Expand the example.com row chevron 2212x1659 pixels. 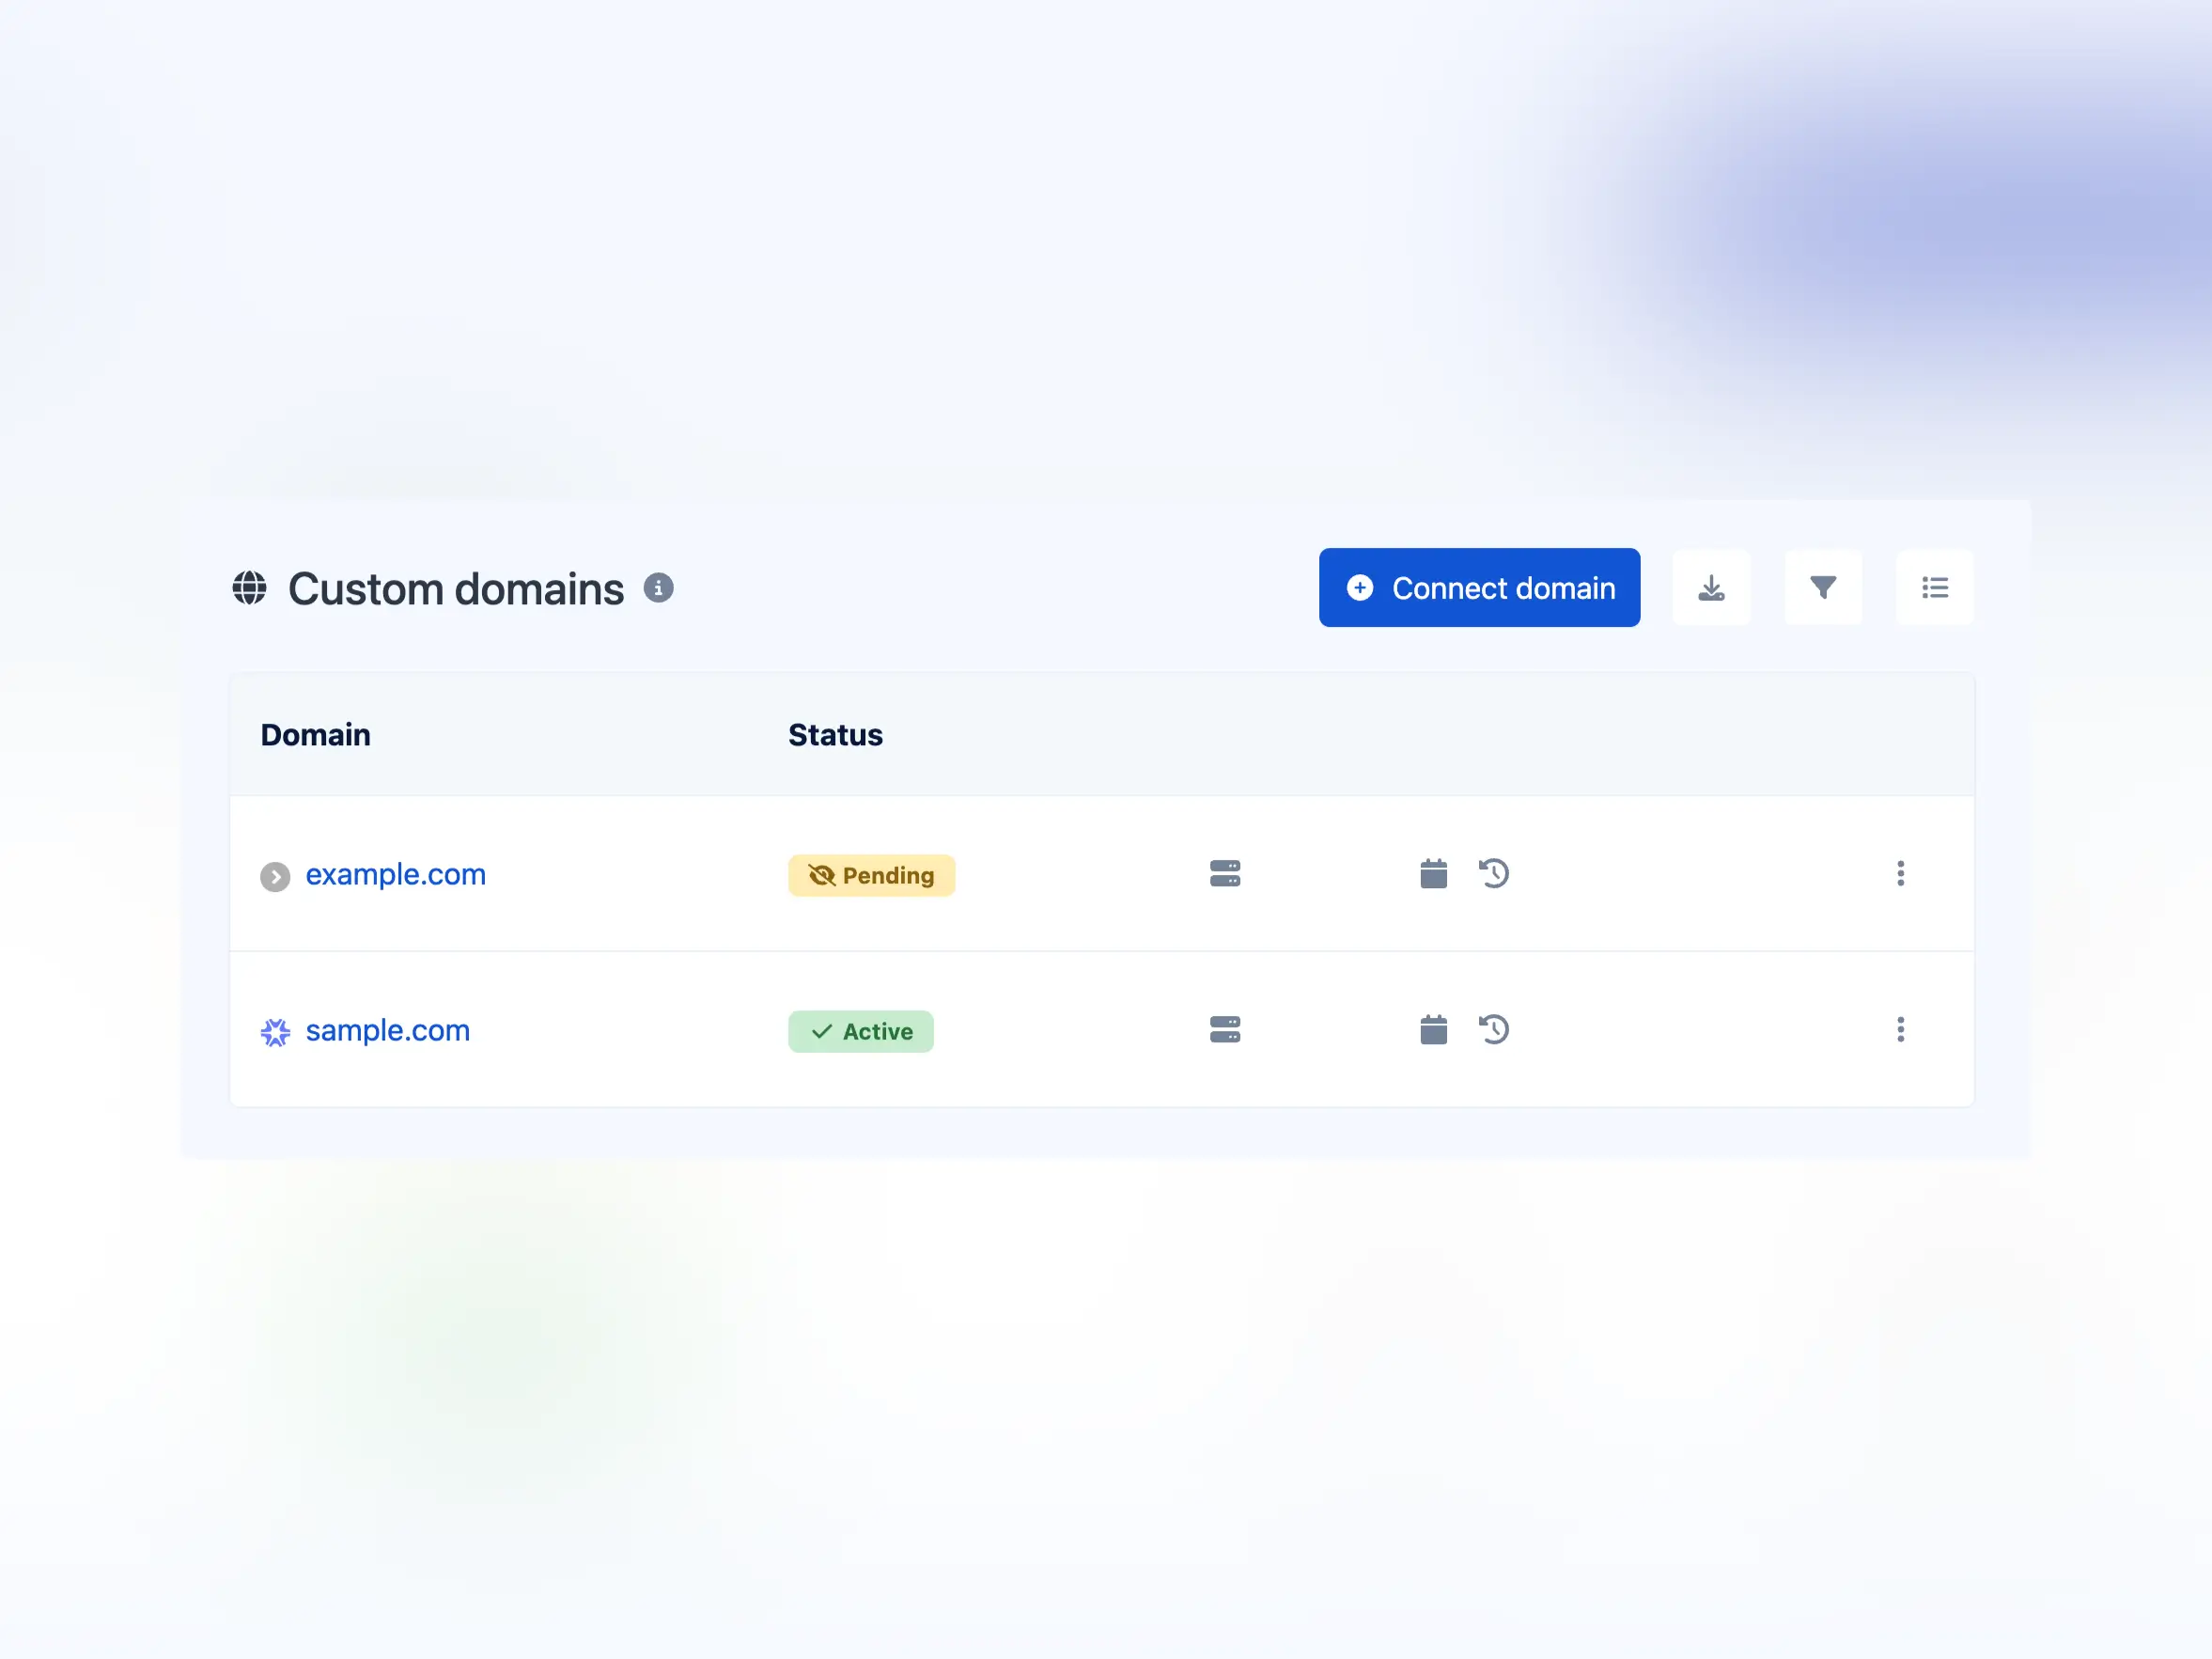click(x=276, y=875)
